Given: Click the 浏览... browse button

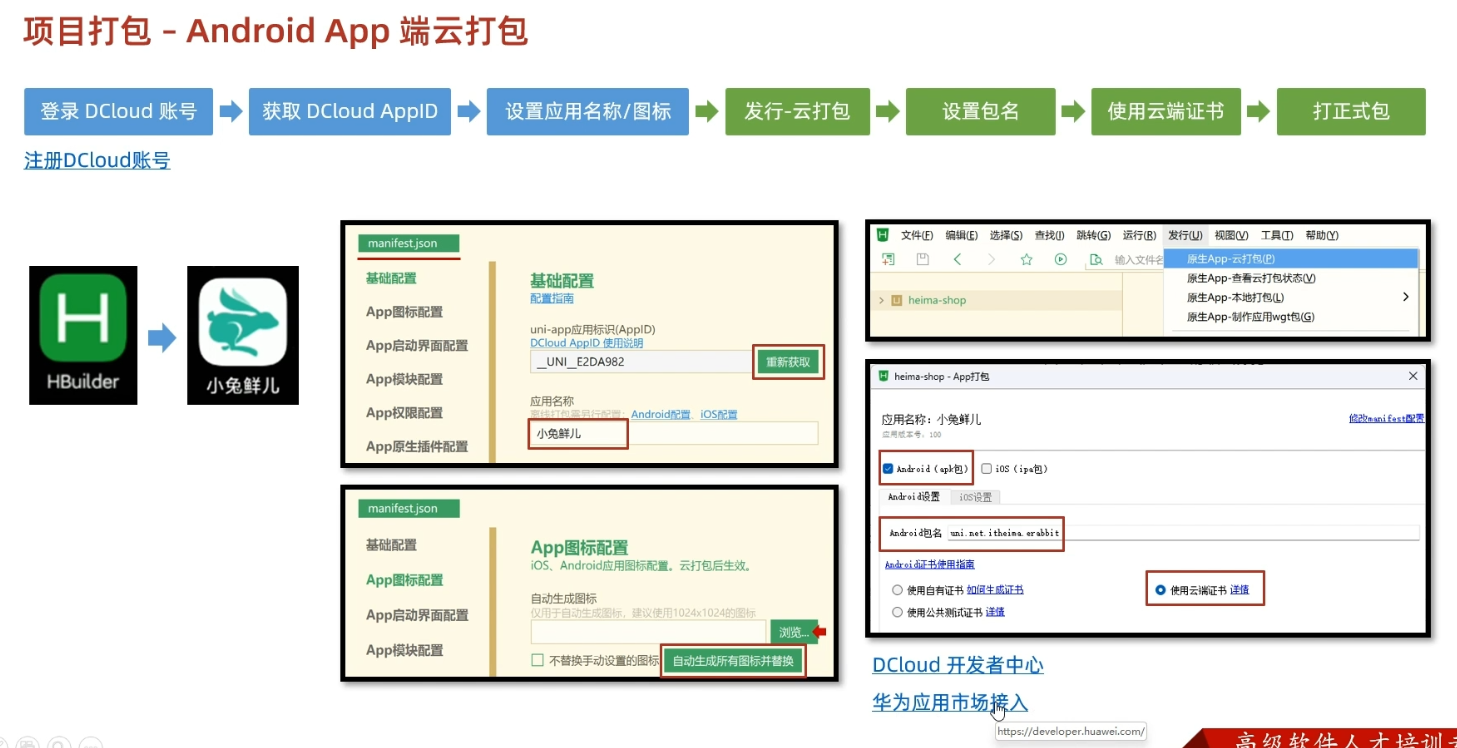Looking at the screenshot, I should click(793, 632).
